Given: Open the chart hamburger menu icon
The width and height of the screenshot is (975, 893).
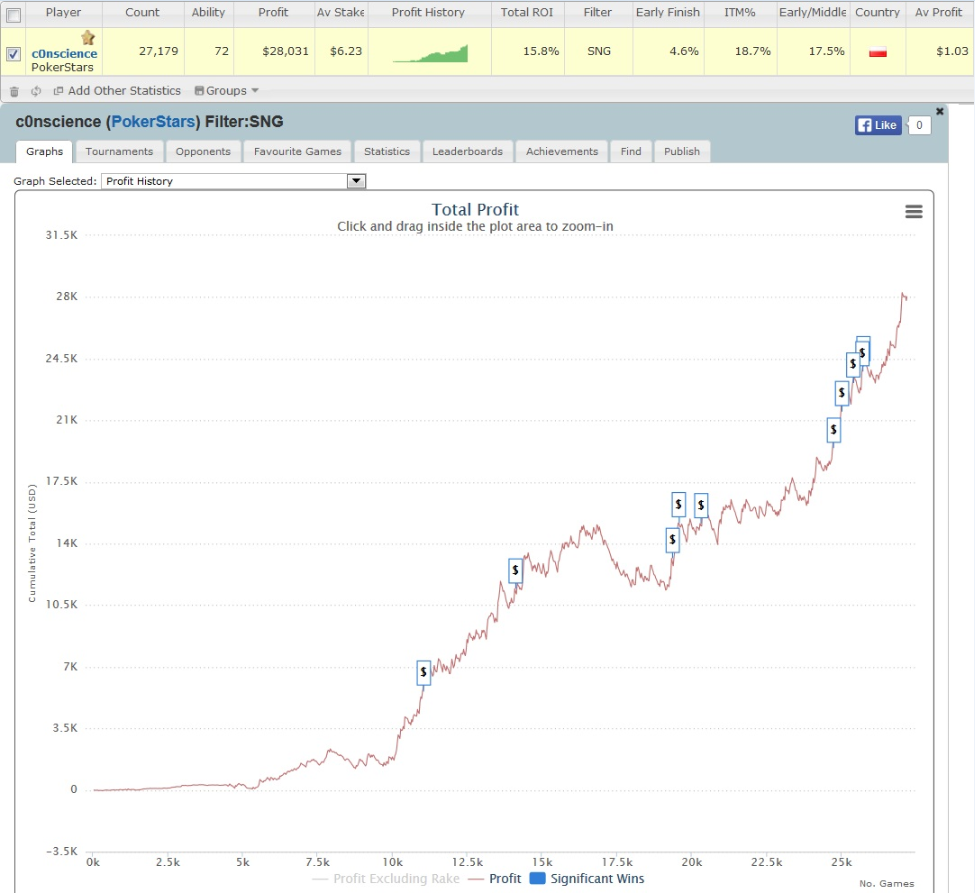Looking at the screenshot, I should point(913,212).
